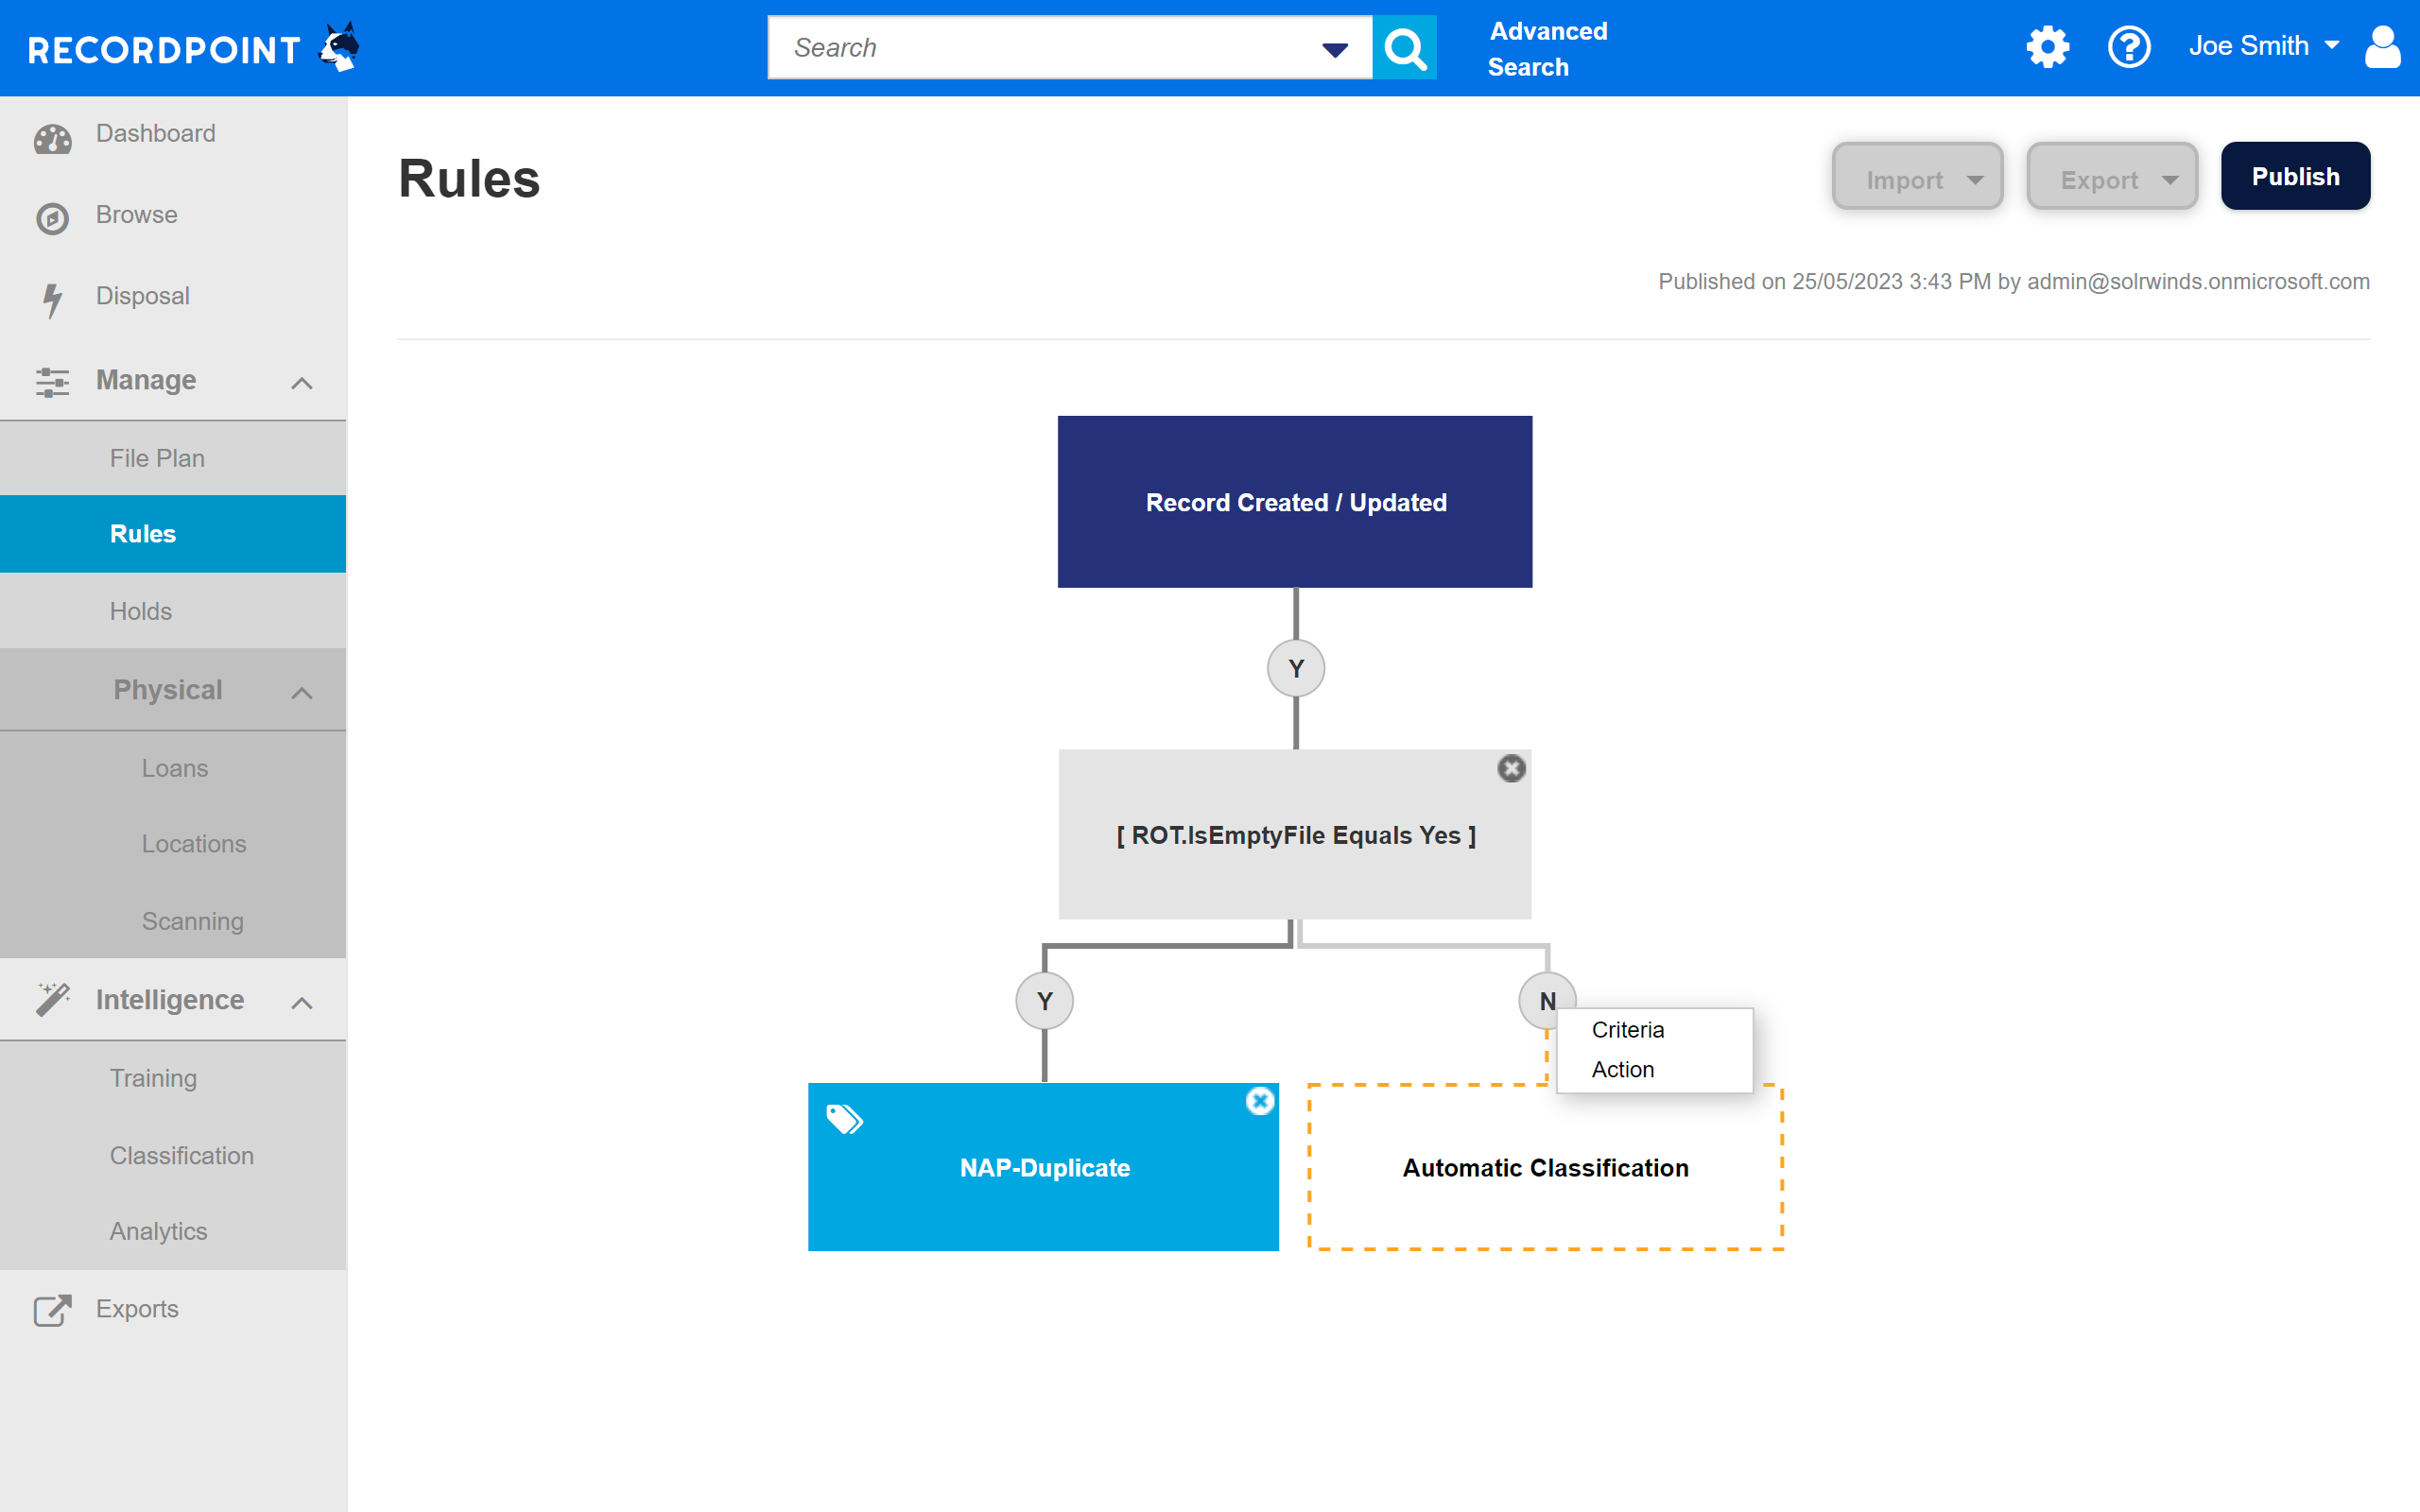Click the Browse compass icon
Image resolution: width=2420 pixels, height=1512 pixels.
pyautogui.click(x=53, y=217)
